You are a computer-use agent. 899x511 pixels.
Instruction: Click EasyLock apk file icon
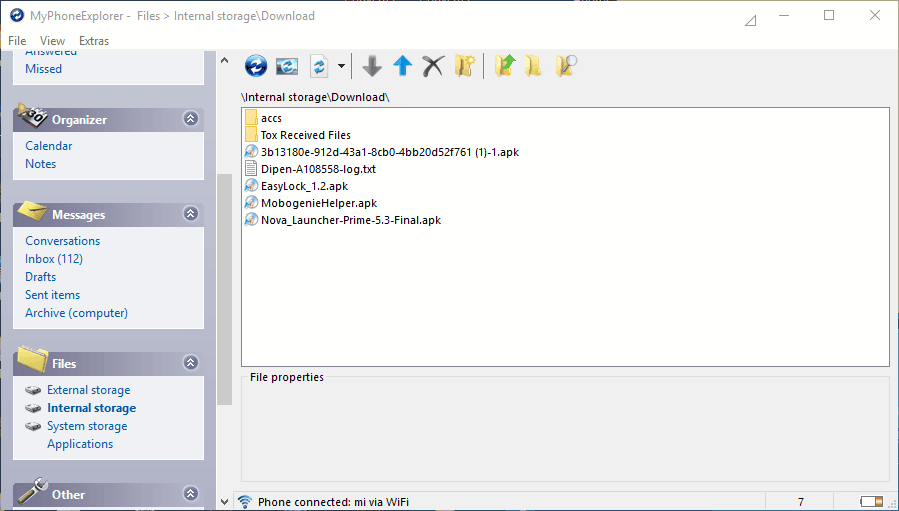click(251, 186)
